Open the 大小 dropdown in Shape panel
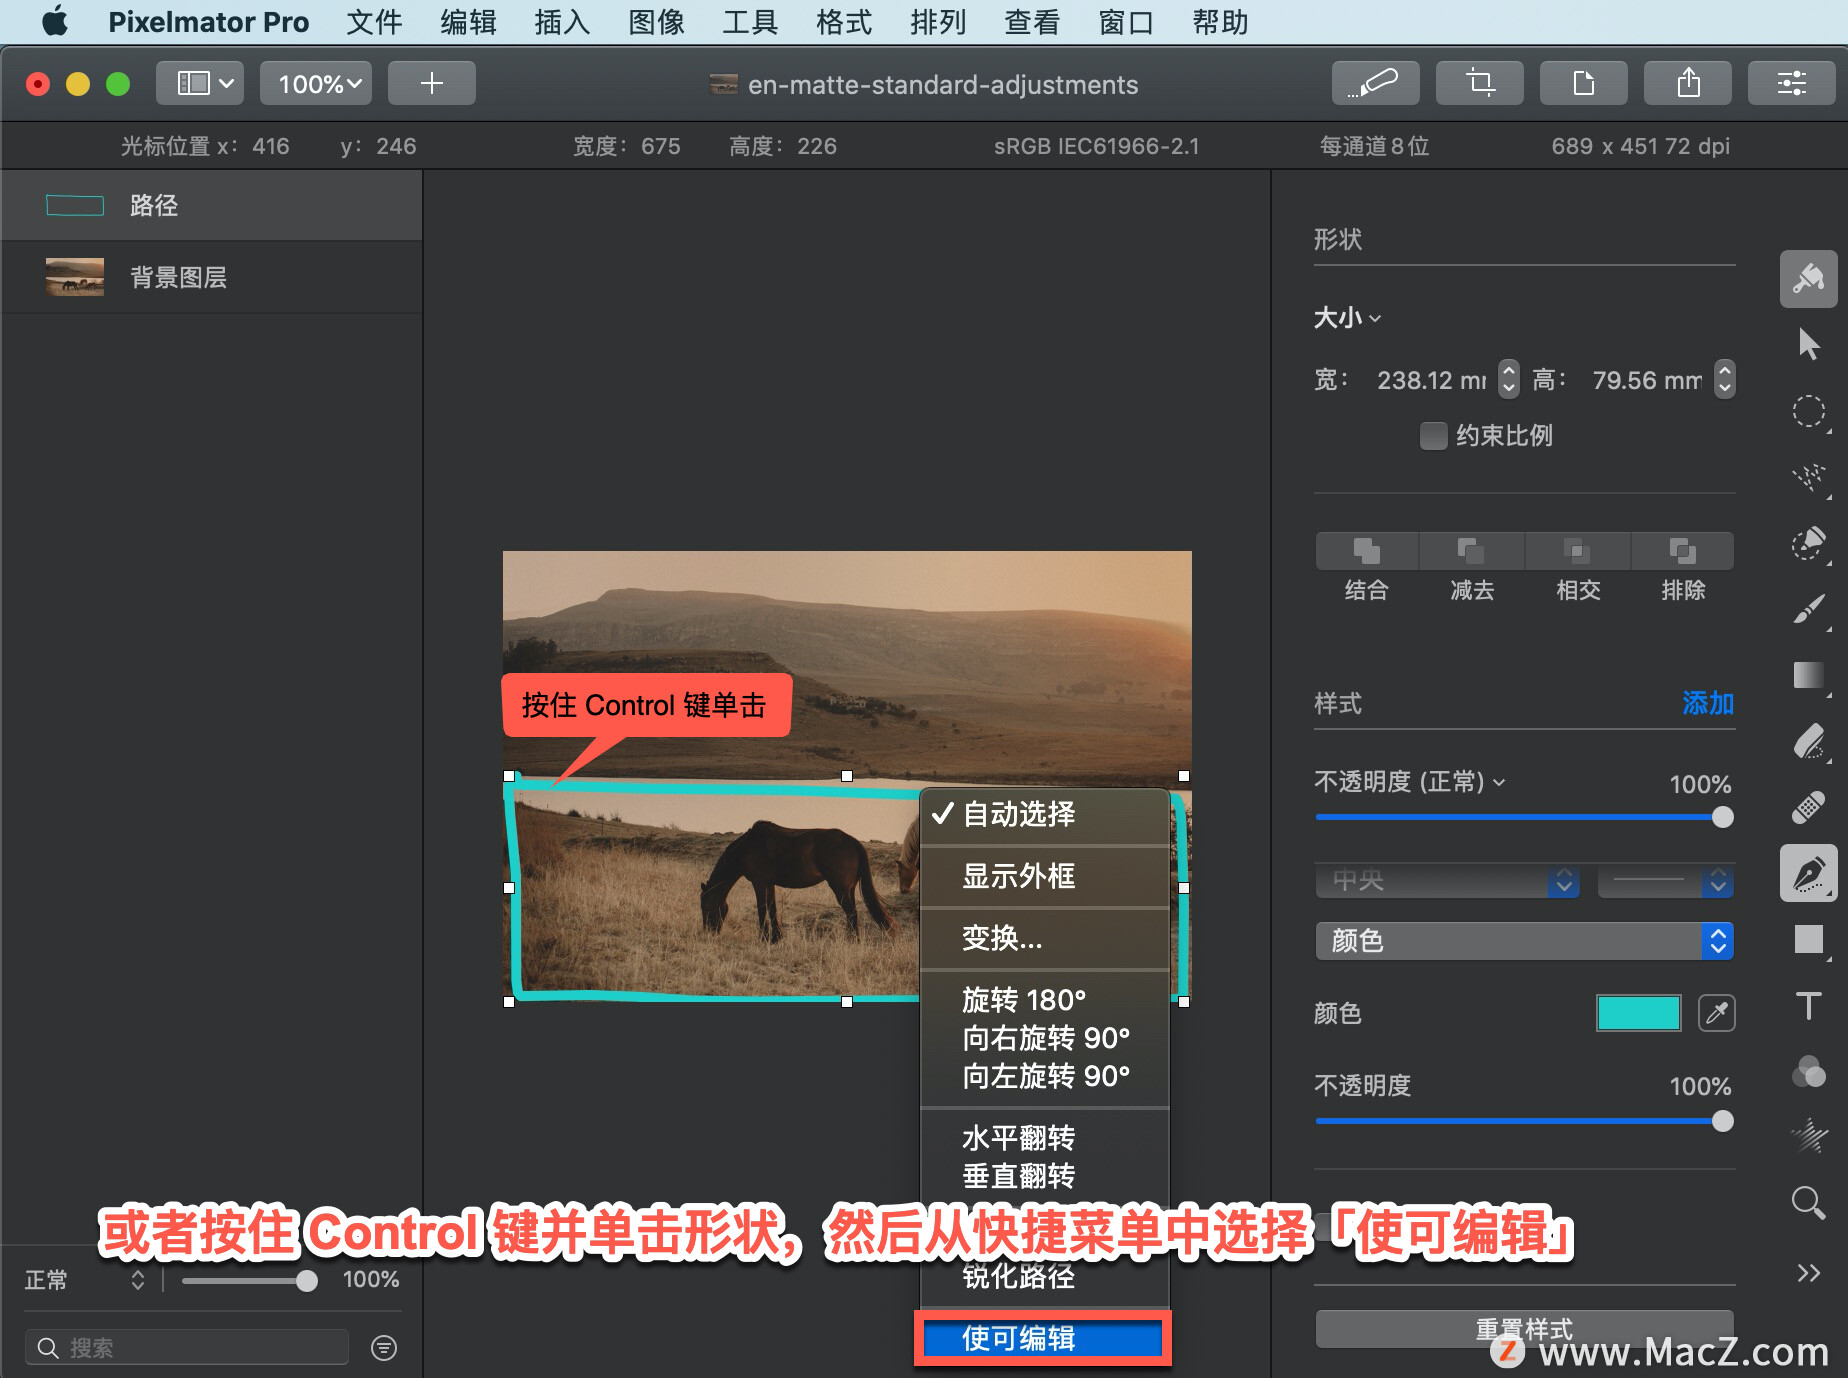The width and height of the screenshot is (1848, 1378). [x=1347, y=318]
